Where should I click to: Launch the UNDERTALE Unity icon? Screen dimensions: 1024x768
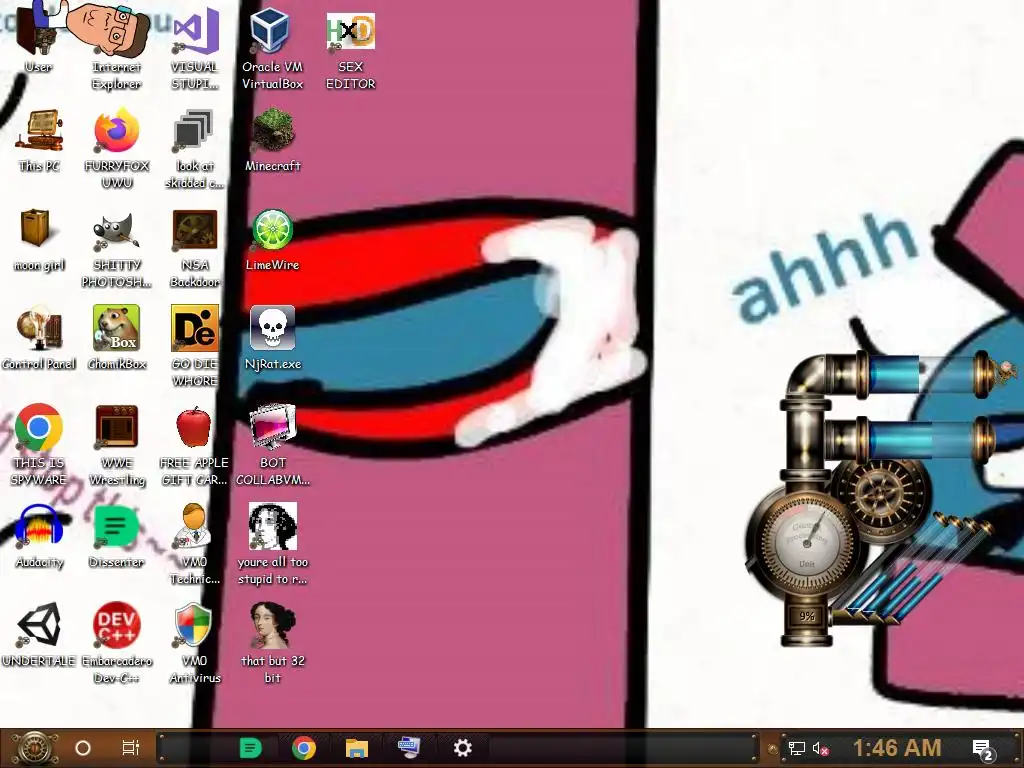pos(39,635)
